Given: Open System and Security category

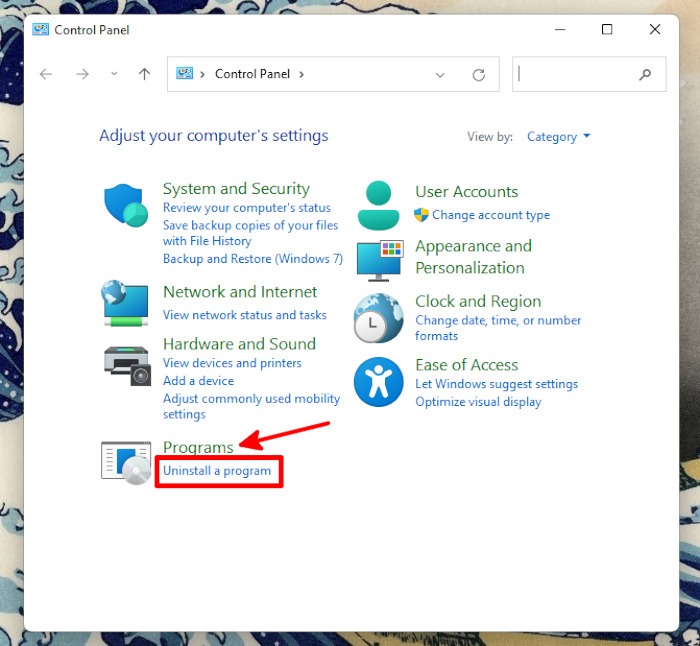Looking at the screenshot, I should click(236, 189).
